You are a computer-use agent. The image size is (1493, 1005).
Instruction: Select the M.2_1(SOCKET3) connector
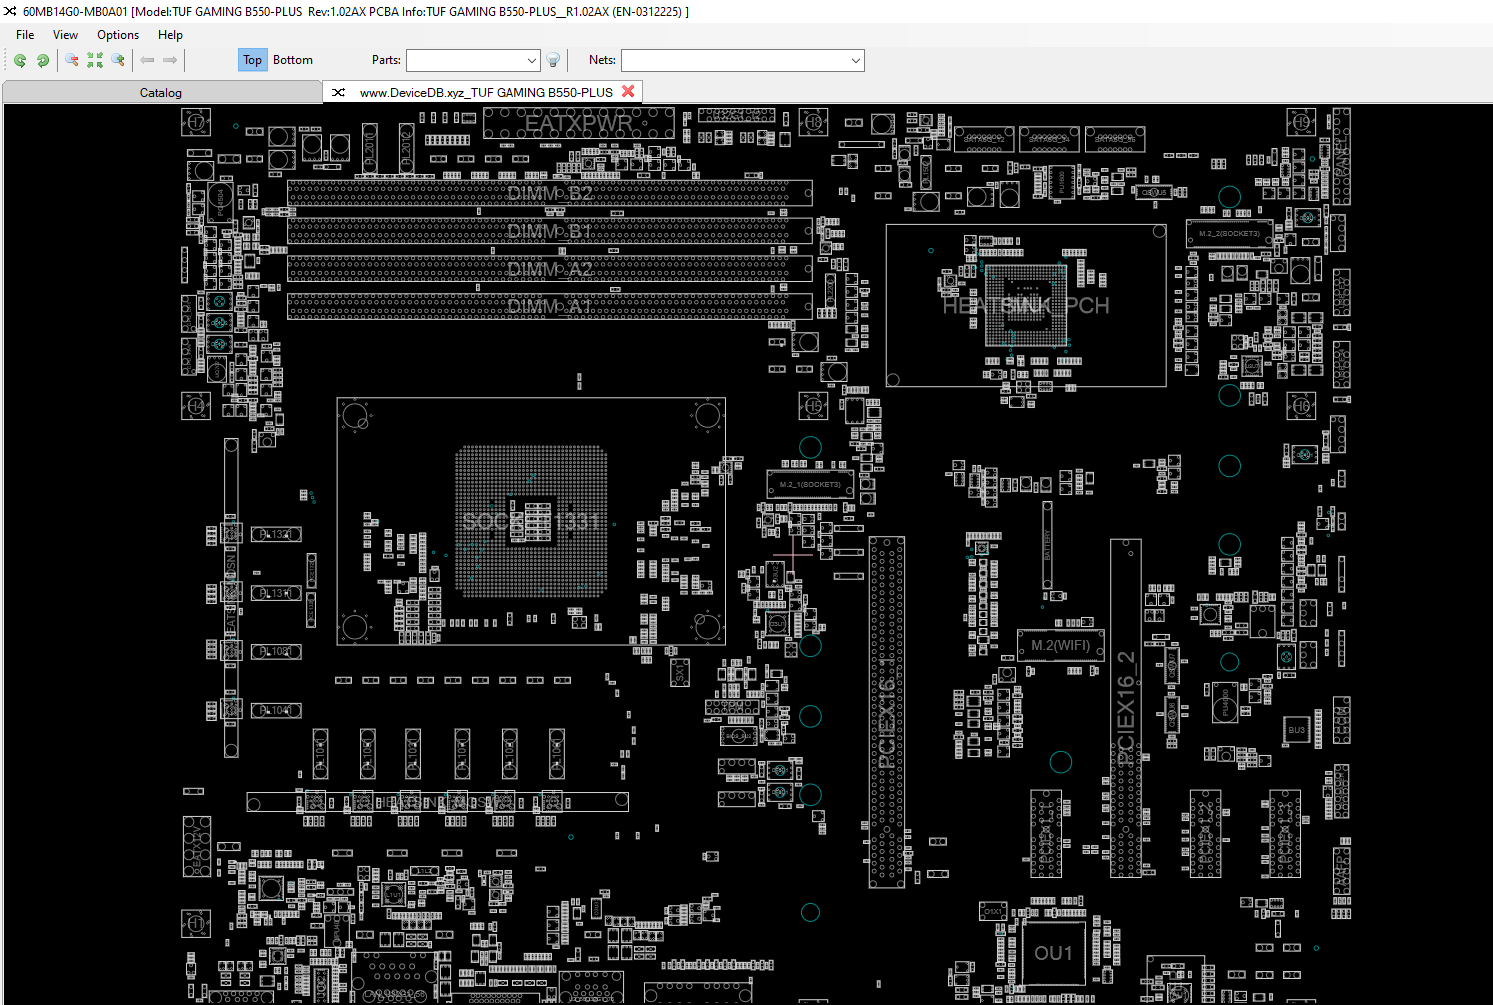click(810, 484)
